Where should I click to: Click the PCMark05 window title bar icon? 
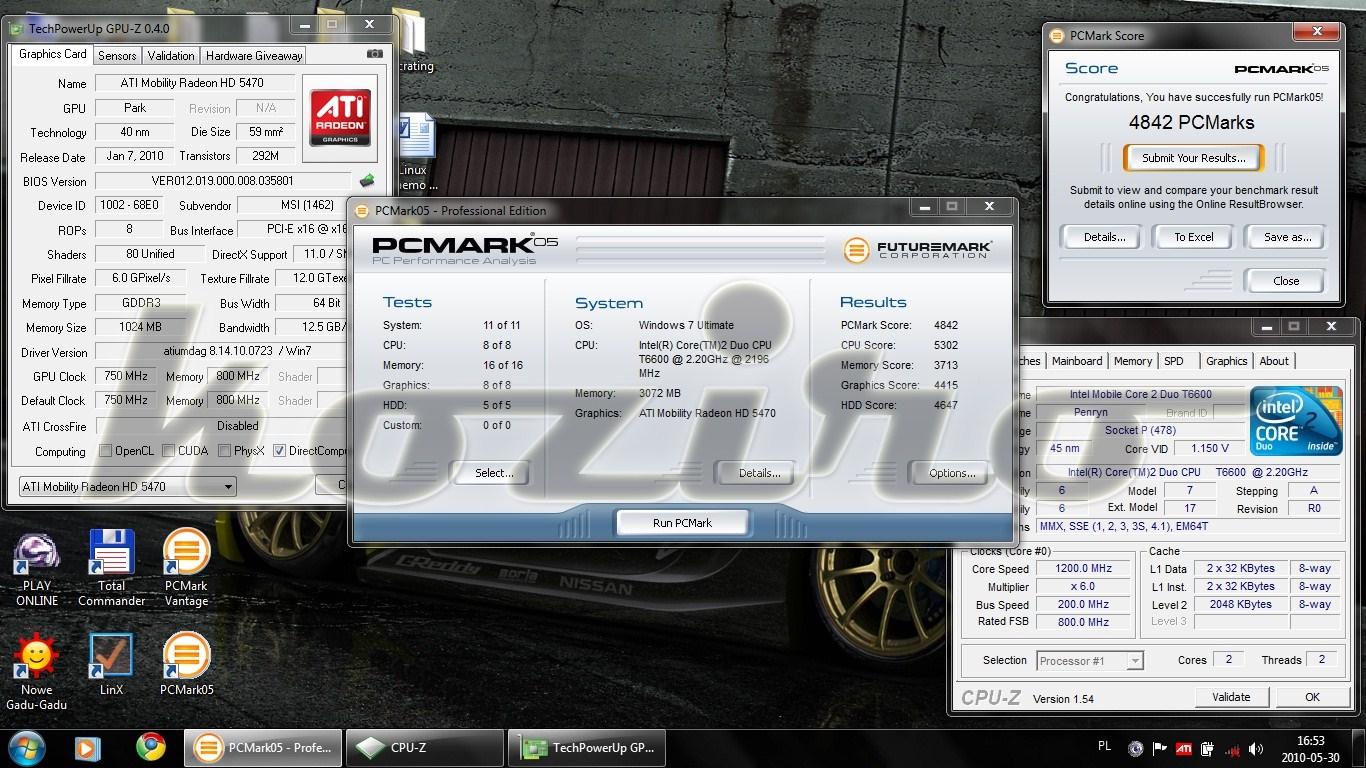(x=362, y=211)
